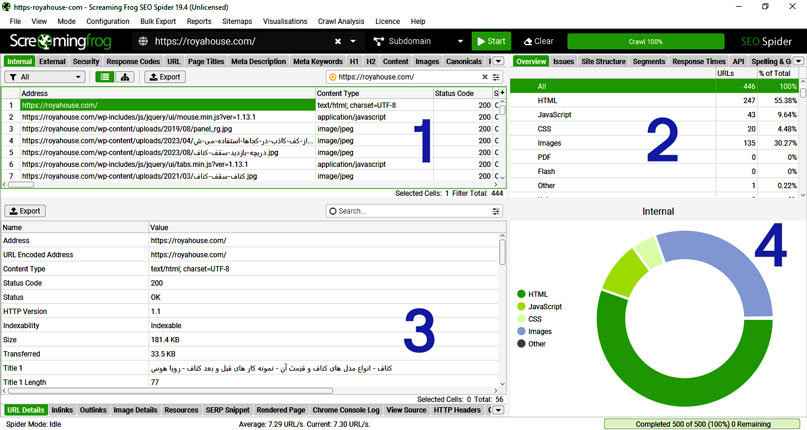
Task: Click the Clear button
Action: 538,41
